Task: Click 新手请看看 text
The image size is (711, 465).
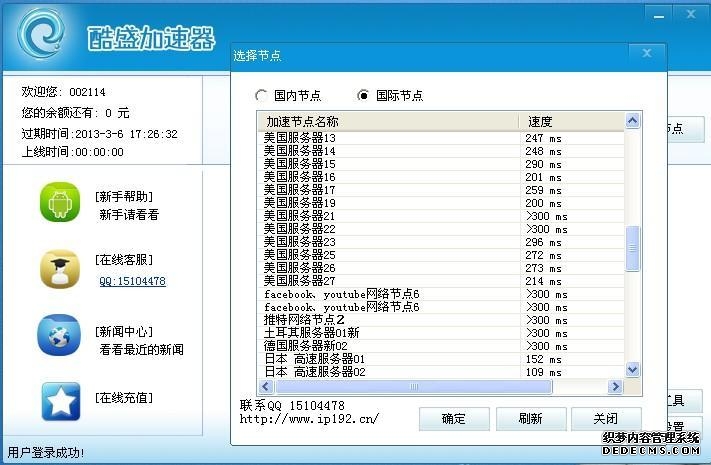Action: 129,215
